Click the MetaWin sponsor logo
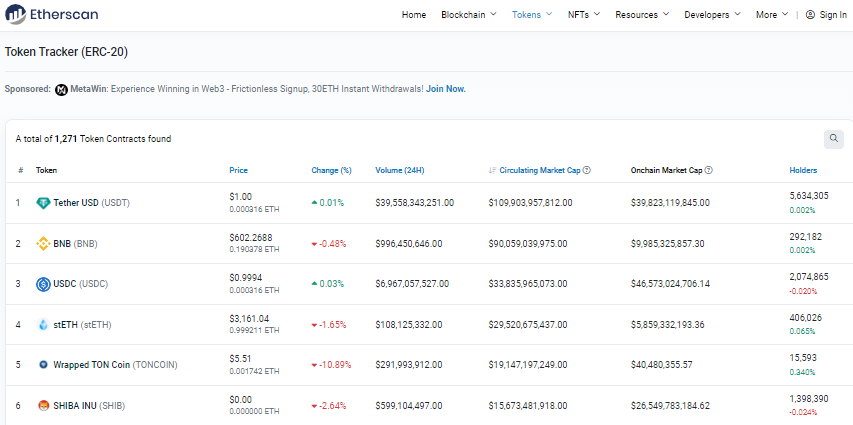The width and height of the screenshot is (853, 425). click(x=61, y=89)
